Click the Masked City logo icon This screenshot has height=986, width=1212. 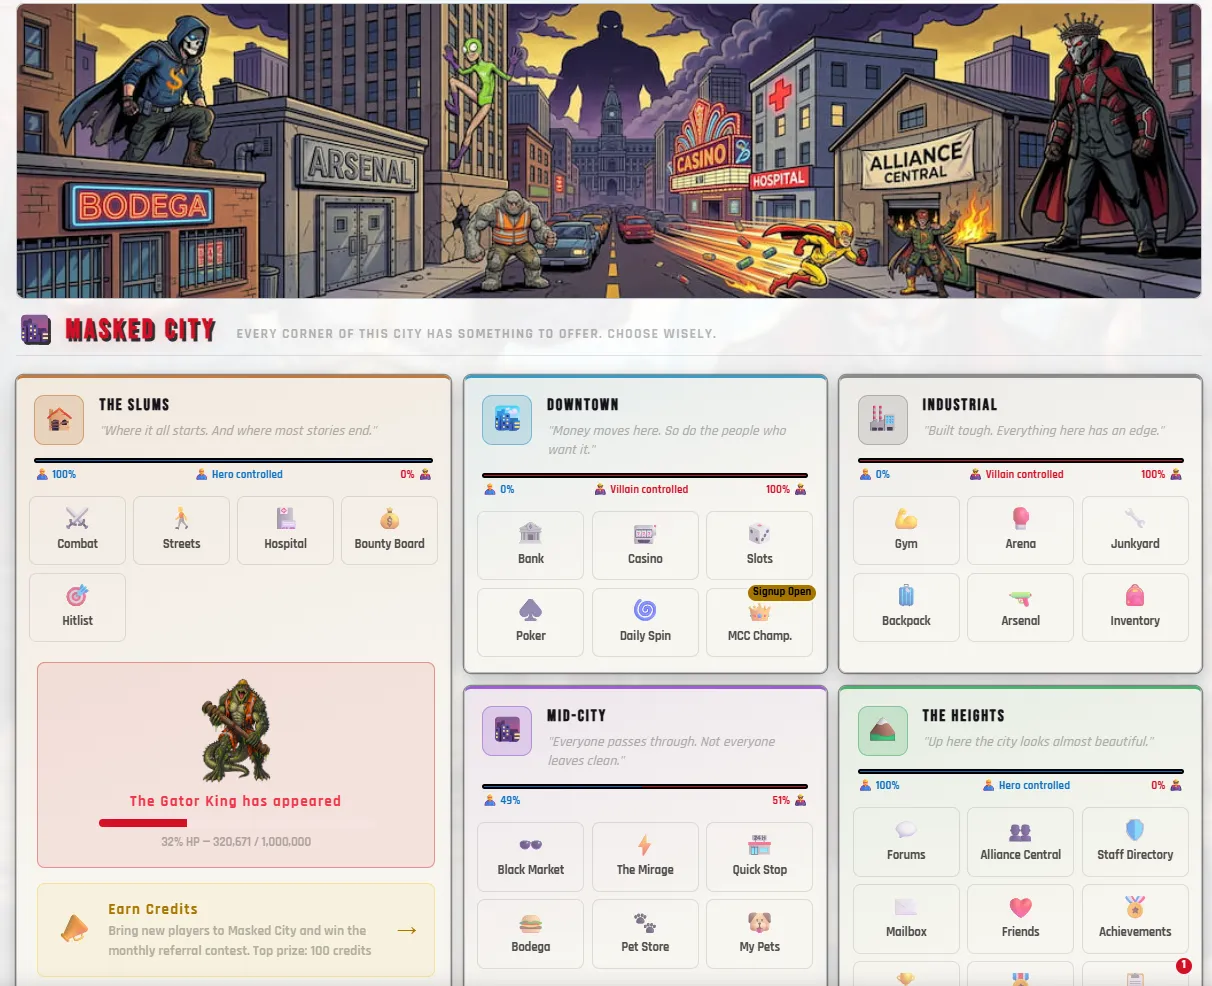pyautogui.click(x=36, y=330)
